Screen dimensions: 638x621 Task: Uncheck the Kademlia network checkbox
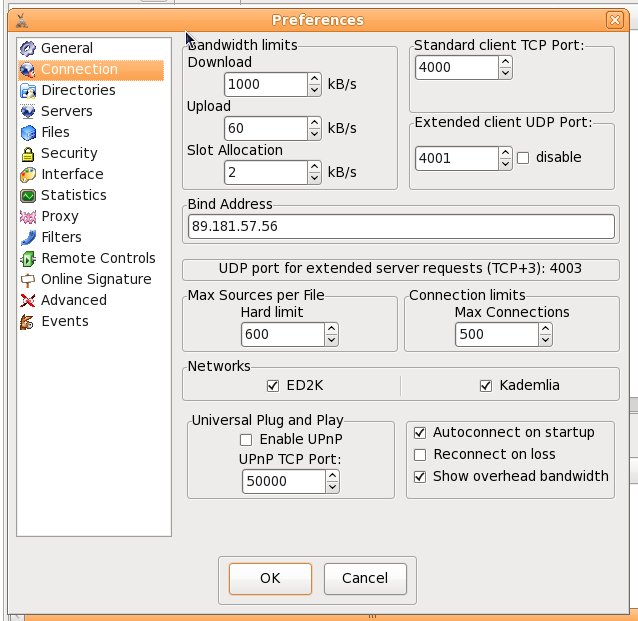487,386
